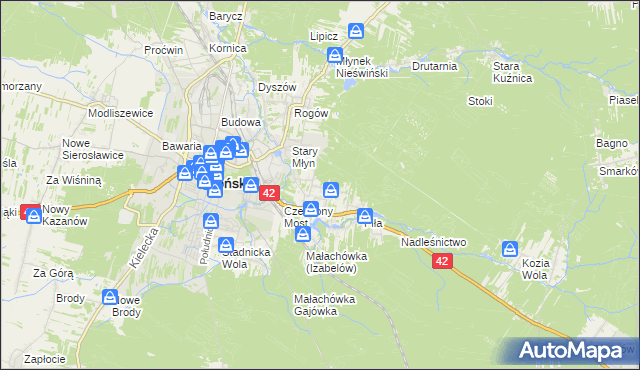Image resolution: width=640 pixels, height=370 pixels.
Task: Click the shop marker at Piła
Action: (x=364, y=216)
